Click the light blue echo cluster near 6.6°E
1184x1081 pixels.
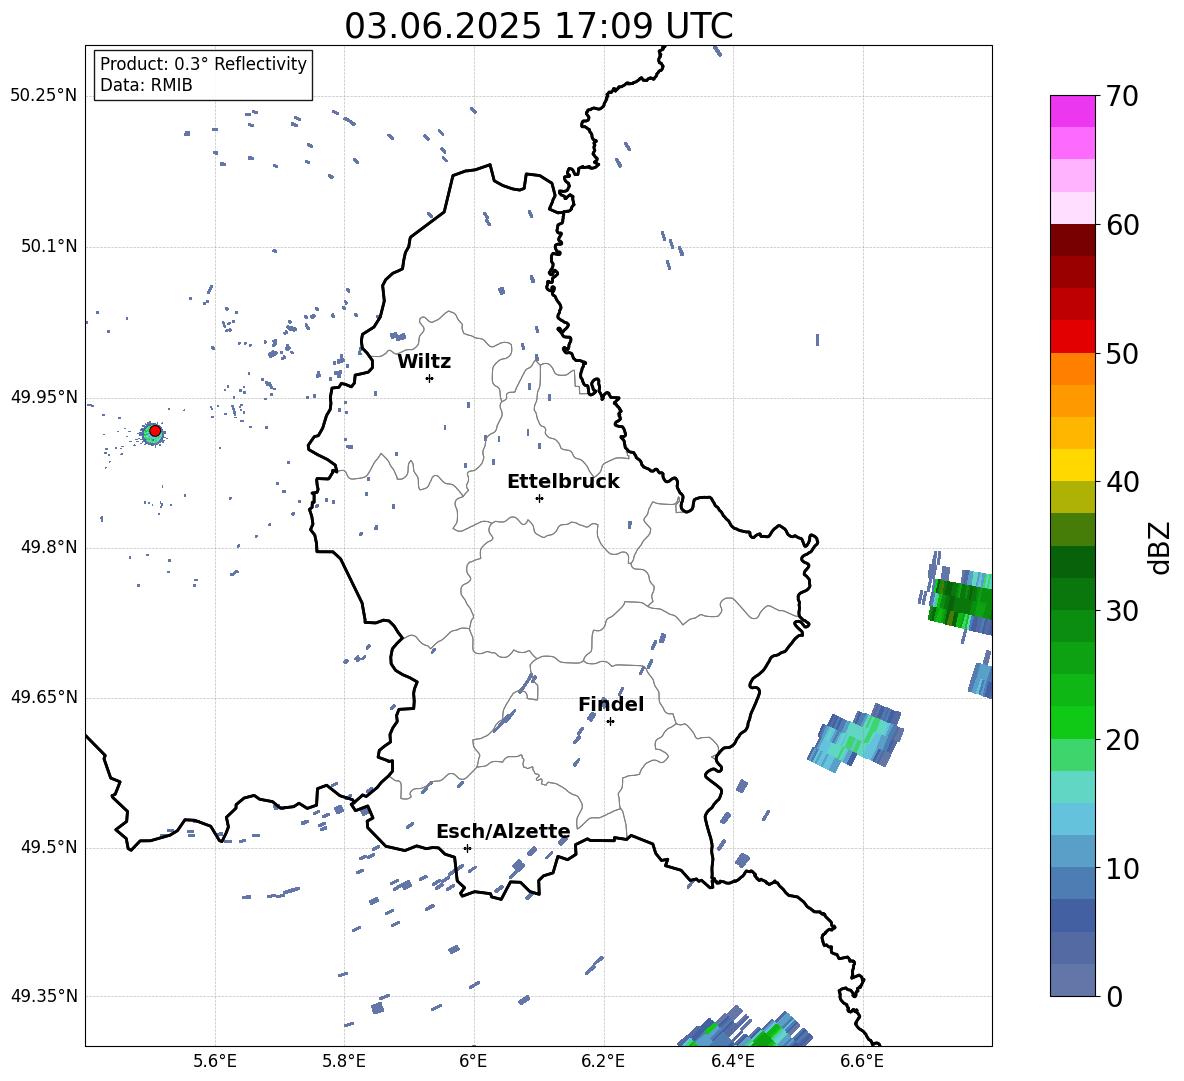click(856, 737)
